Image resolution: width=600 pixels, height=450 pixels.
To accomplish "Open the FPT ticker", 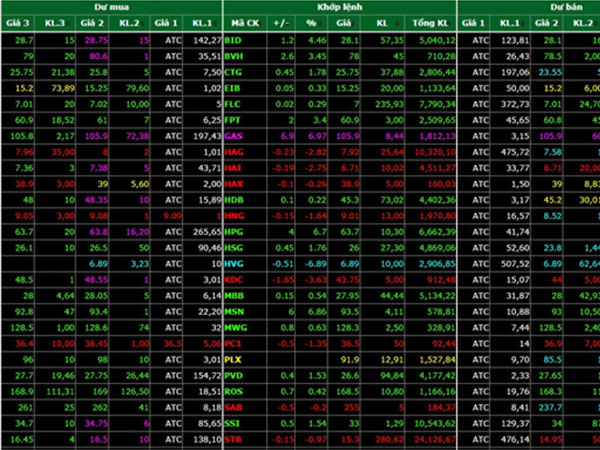I will point(232,121).
